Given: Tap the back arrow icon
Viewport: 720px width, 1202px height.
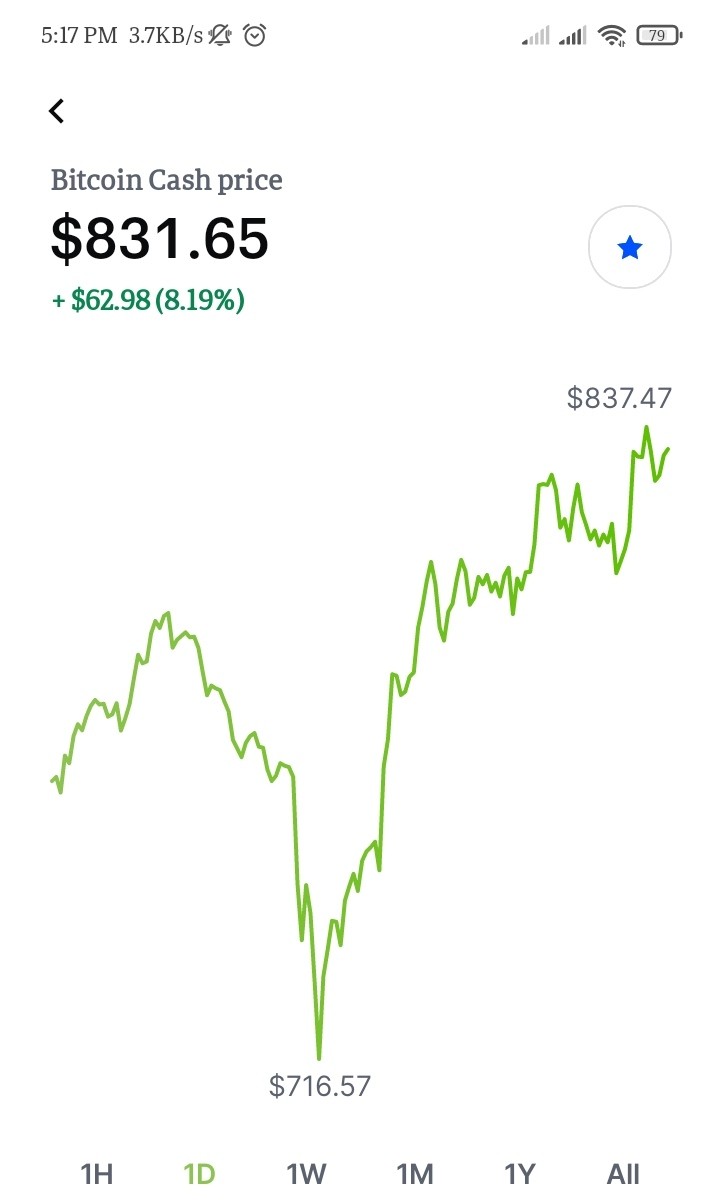Looking at the screenshot, I should click(57, 111).
